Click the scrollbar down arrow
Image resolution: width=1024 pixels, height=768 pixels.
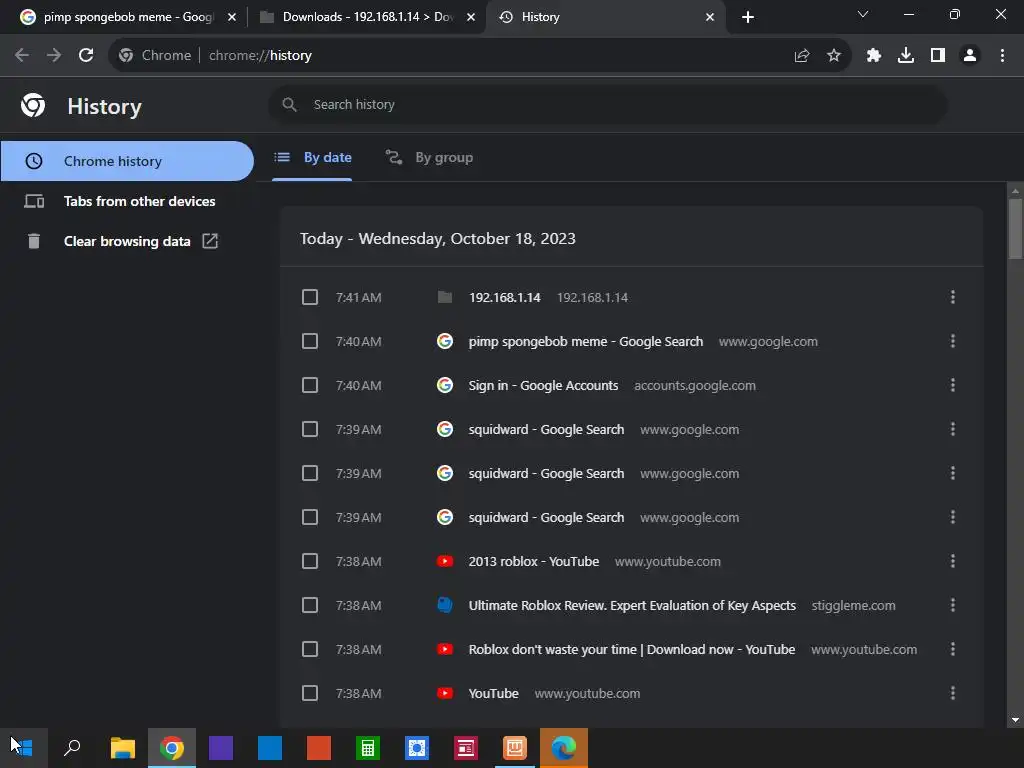coord(1015,720)
